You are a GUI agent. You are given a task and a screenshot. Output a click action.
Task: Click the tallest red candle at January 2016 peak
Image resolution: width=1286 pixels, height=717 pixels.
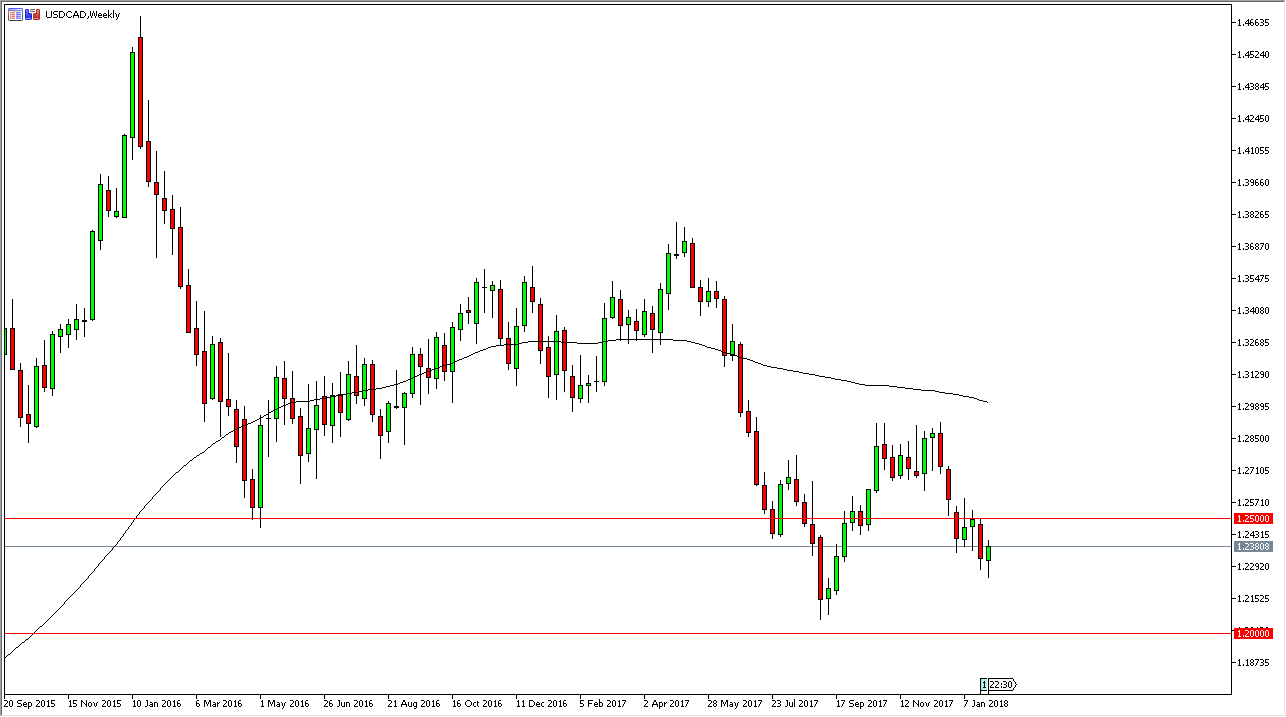coord(140,90)
